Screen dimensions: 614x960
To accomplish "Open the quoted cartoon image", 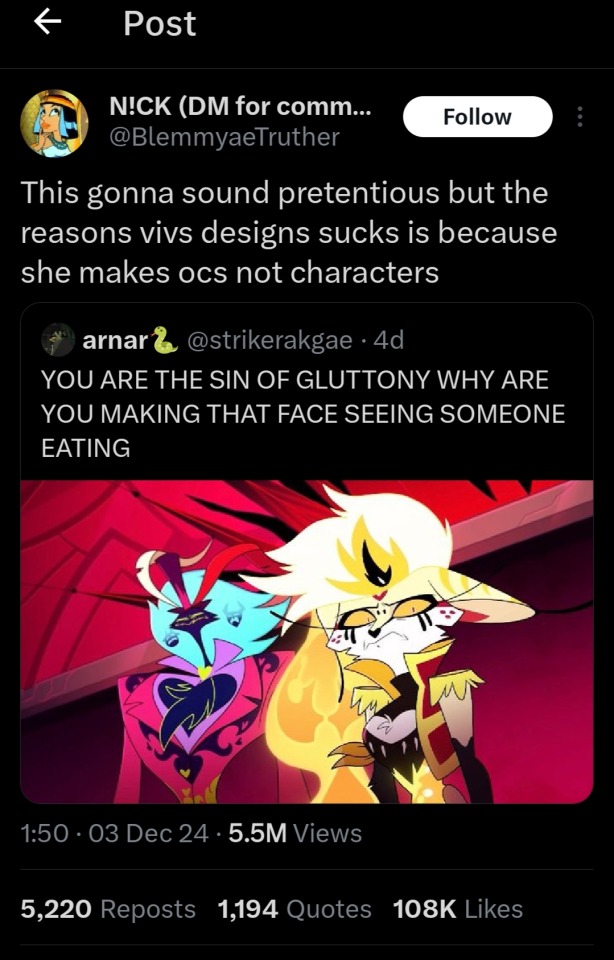I will (307, 642).
